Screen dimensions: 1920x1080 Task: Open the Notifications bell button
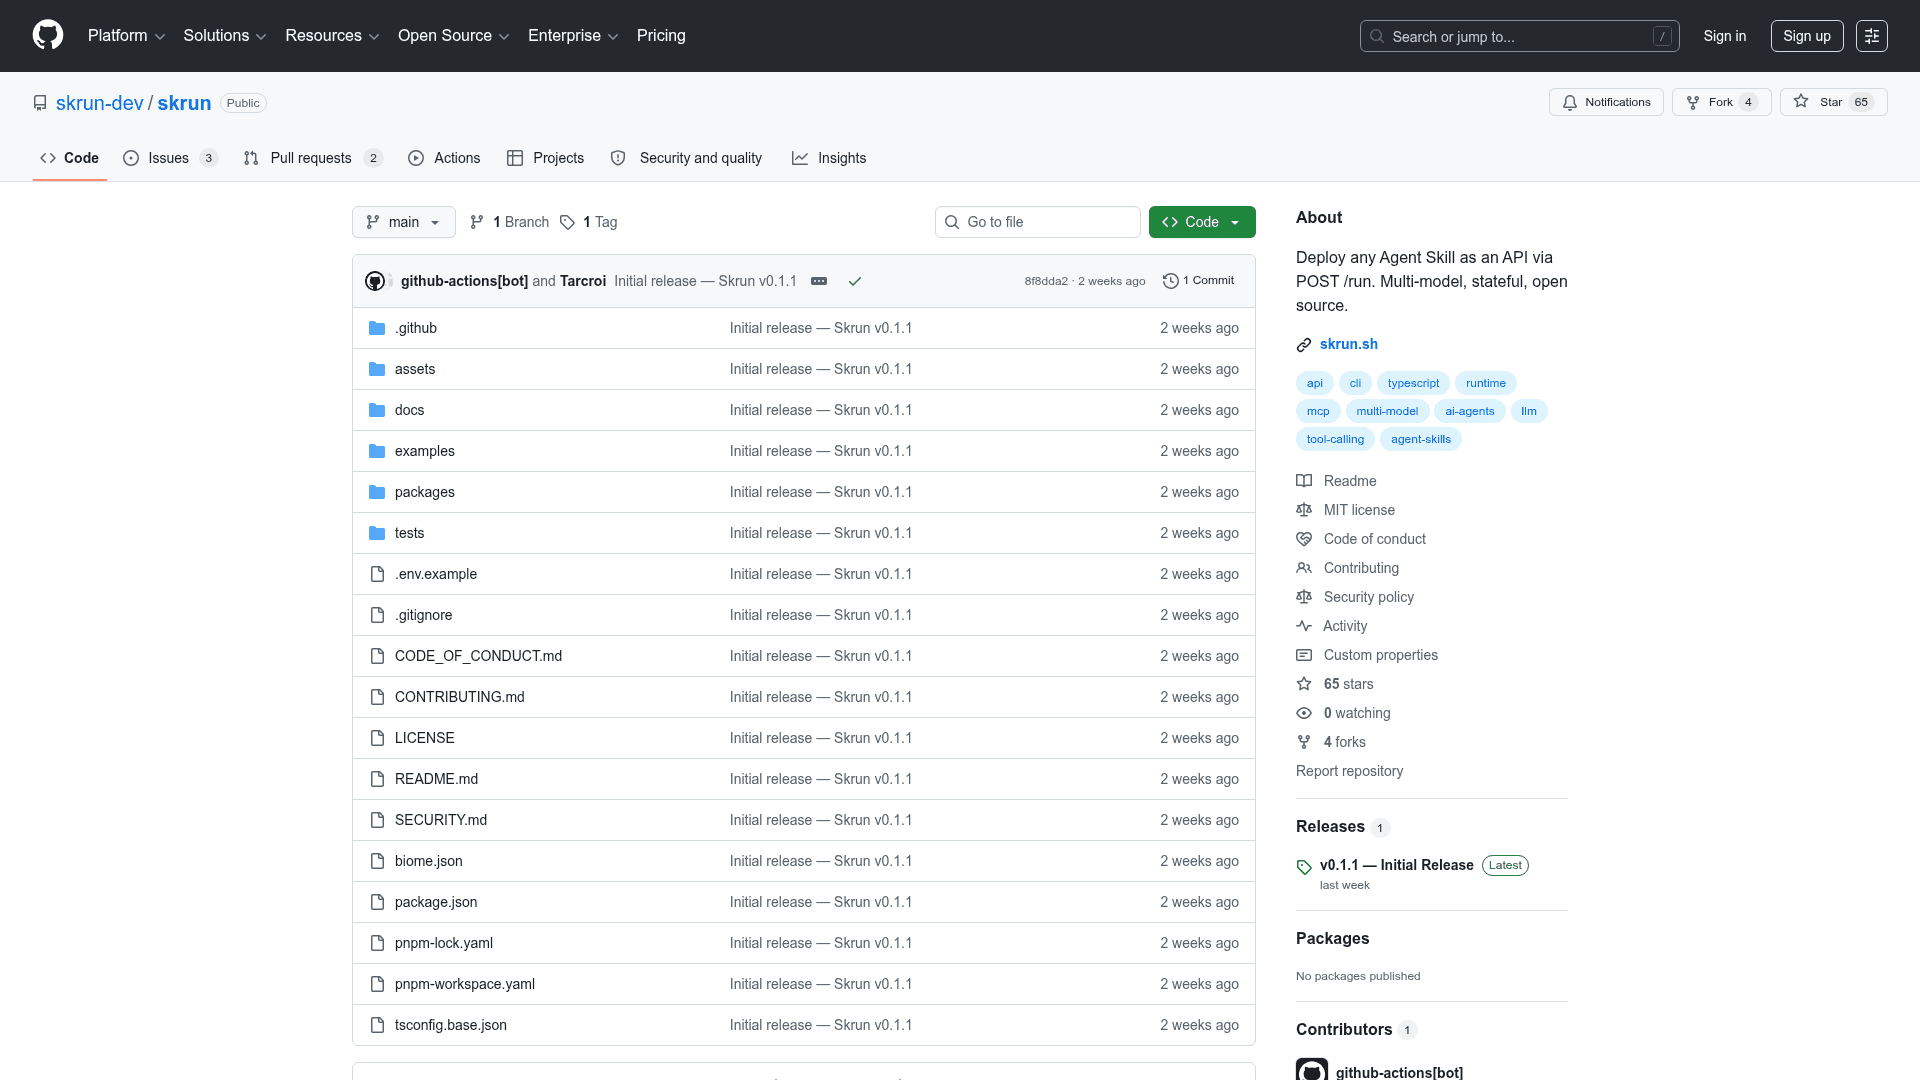tap(1606, 102)
